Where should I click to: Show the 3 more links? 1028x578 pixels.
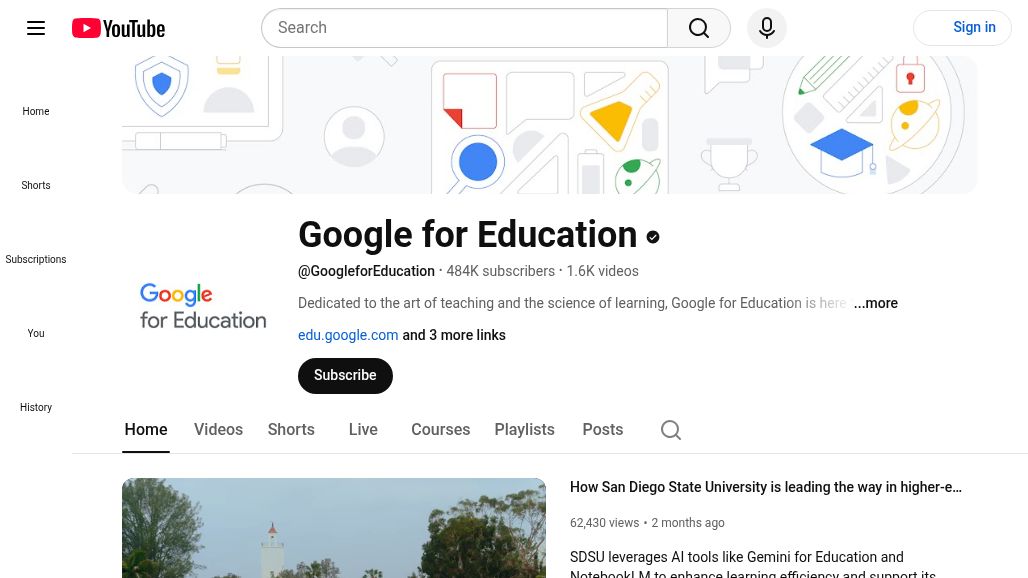tap(454, 335)
